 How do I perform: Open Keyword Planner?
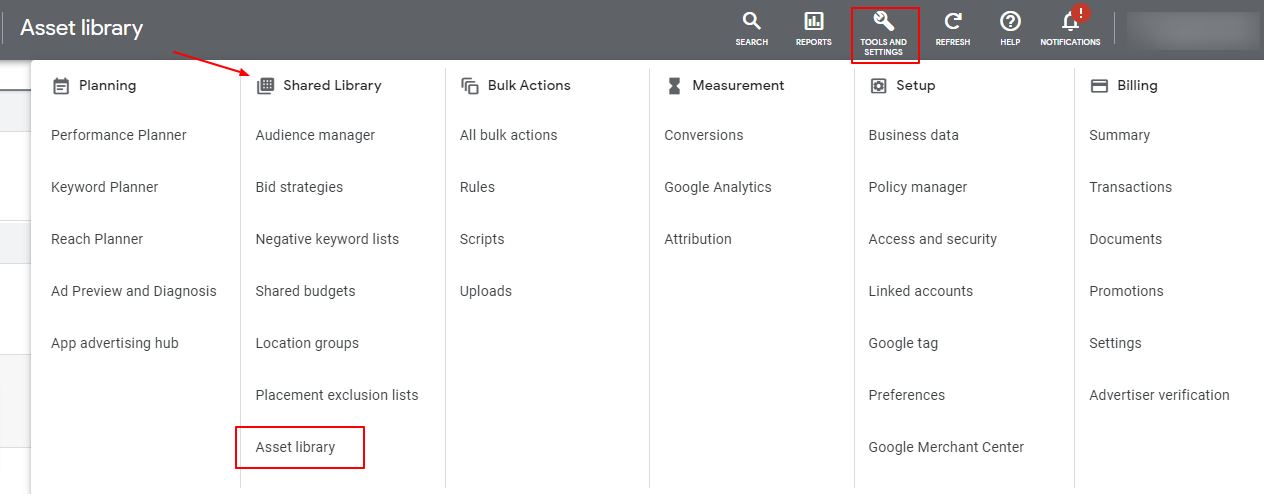pos(105,187)
